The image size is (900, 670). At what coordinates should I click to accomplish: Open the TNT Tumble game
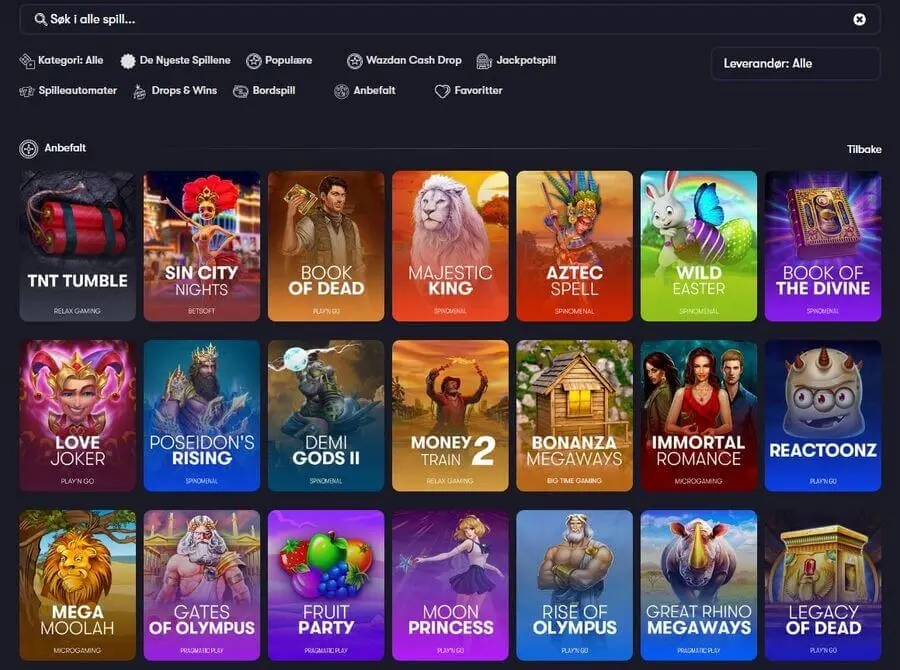click(77, 246)
